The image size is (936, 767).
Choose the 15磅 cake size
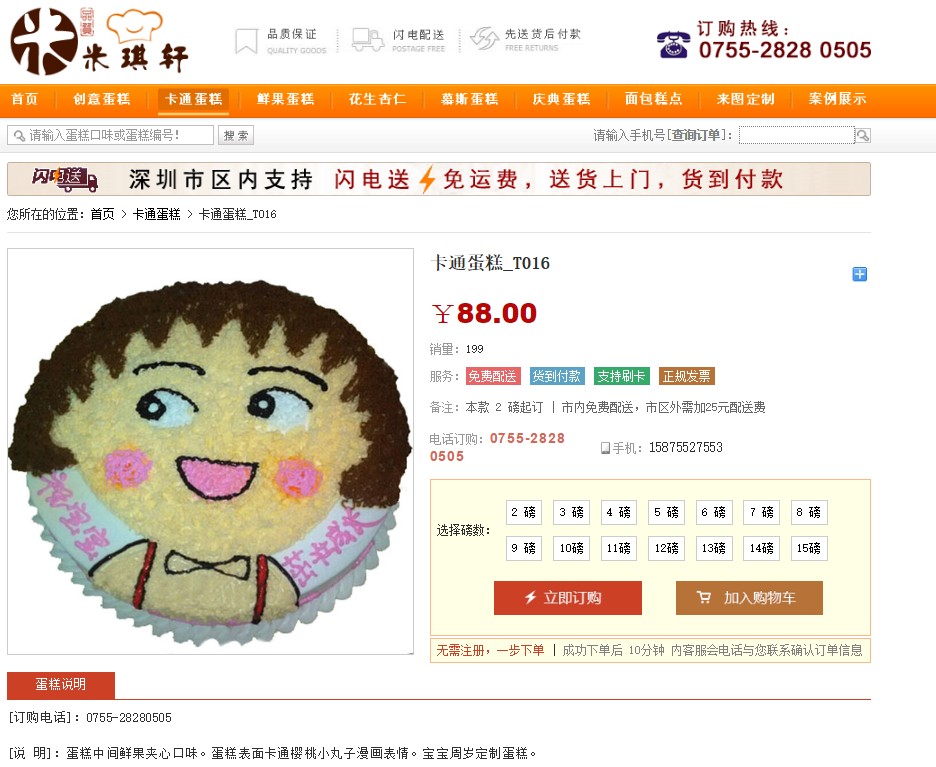(809, 548)
